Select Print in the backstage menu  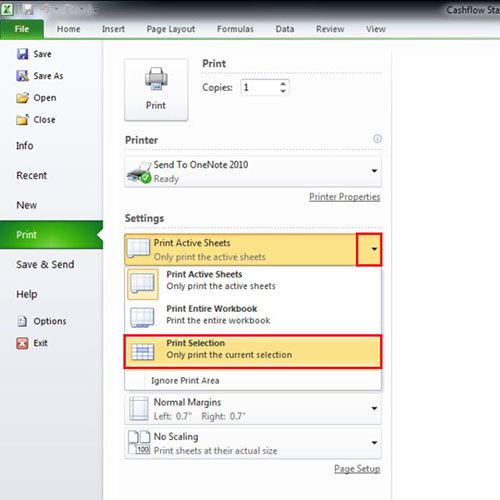tap(51, 235)
